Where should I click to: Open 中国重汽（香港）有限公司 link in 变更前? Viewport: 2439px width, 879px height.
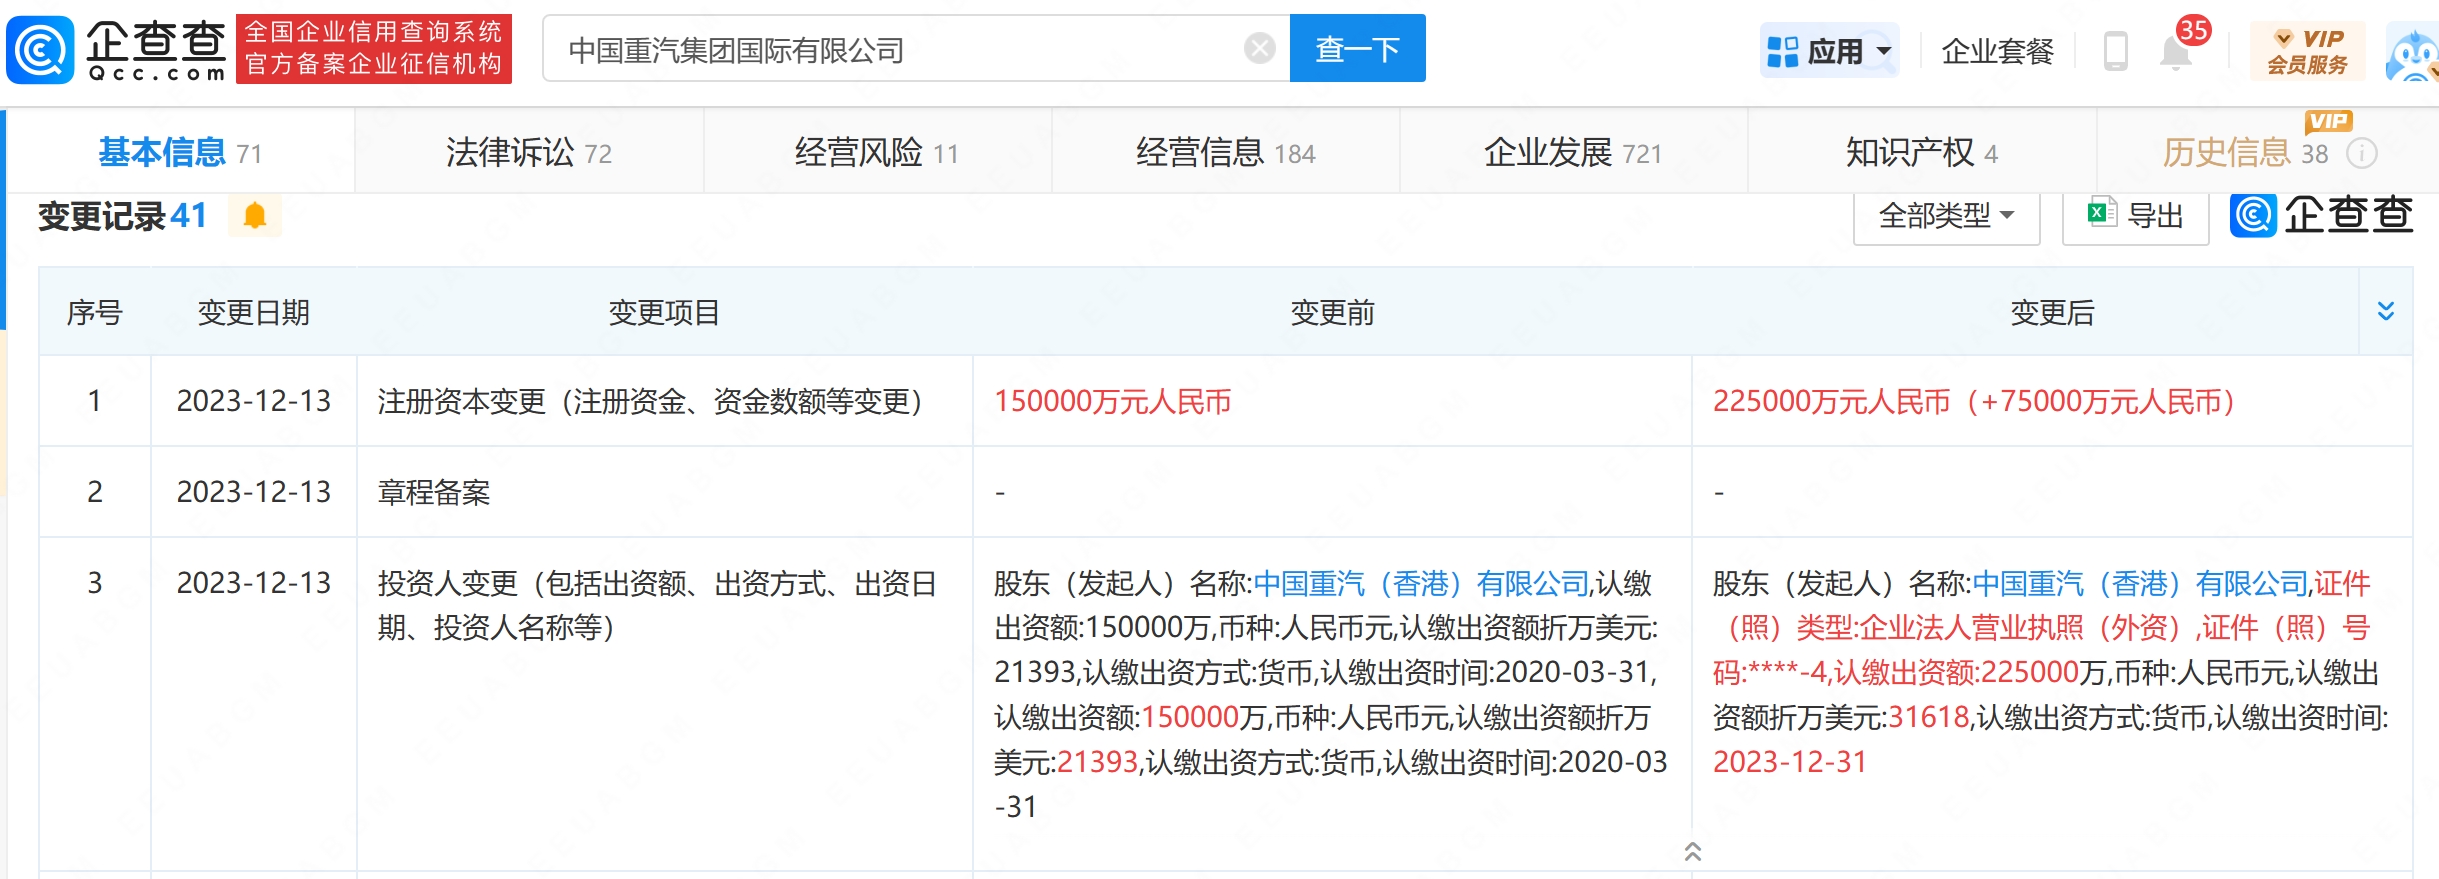click(x=1421, y=583)
